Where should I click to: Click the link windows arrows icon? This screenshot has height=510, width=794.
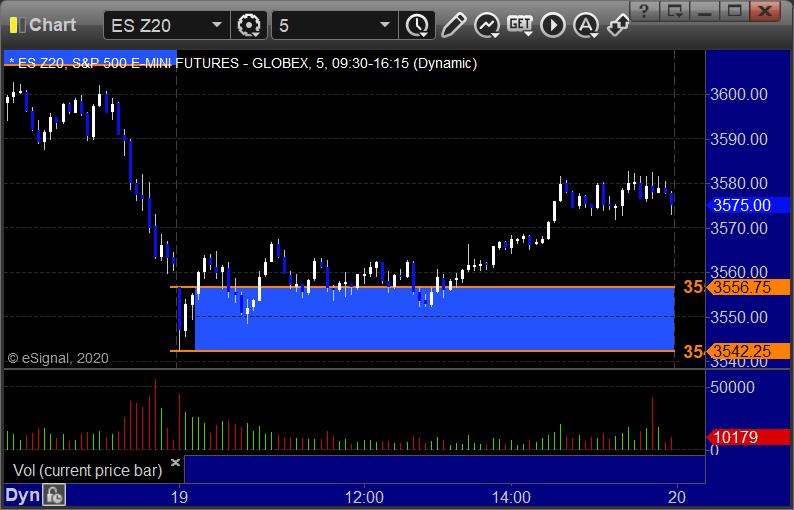[618, 25]
